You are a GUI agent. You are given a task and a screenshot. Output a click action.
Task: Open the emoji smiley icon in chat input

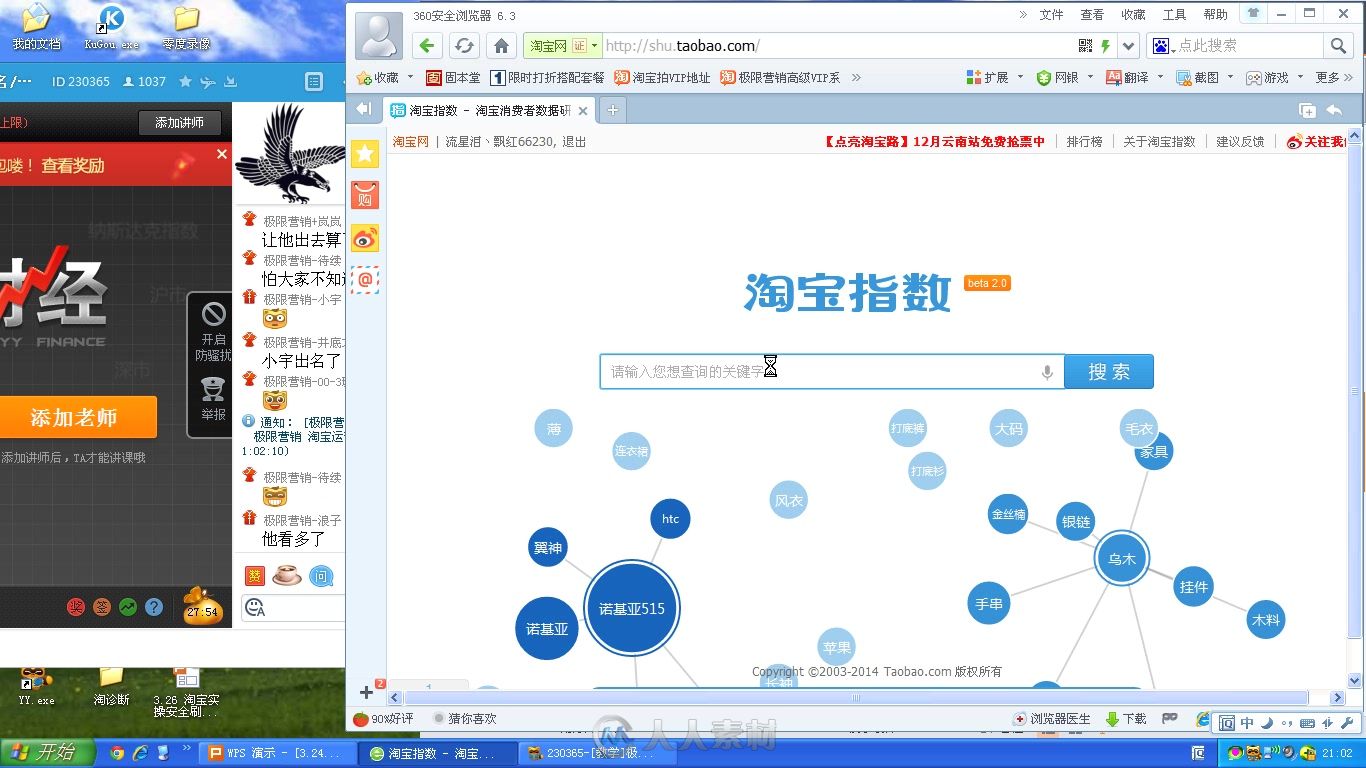[x=255, y=607]
